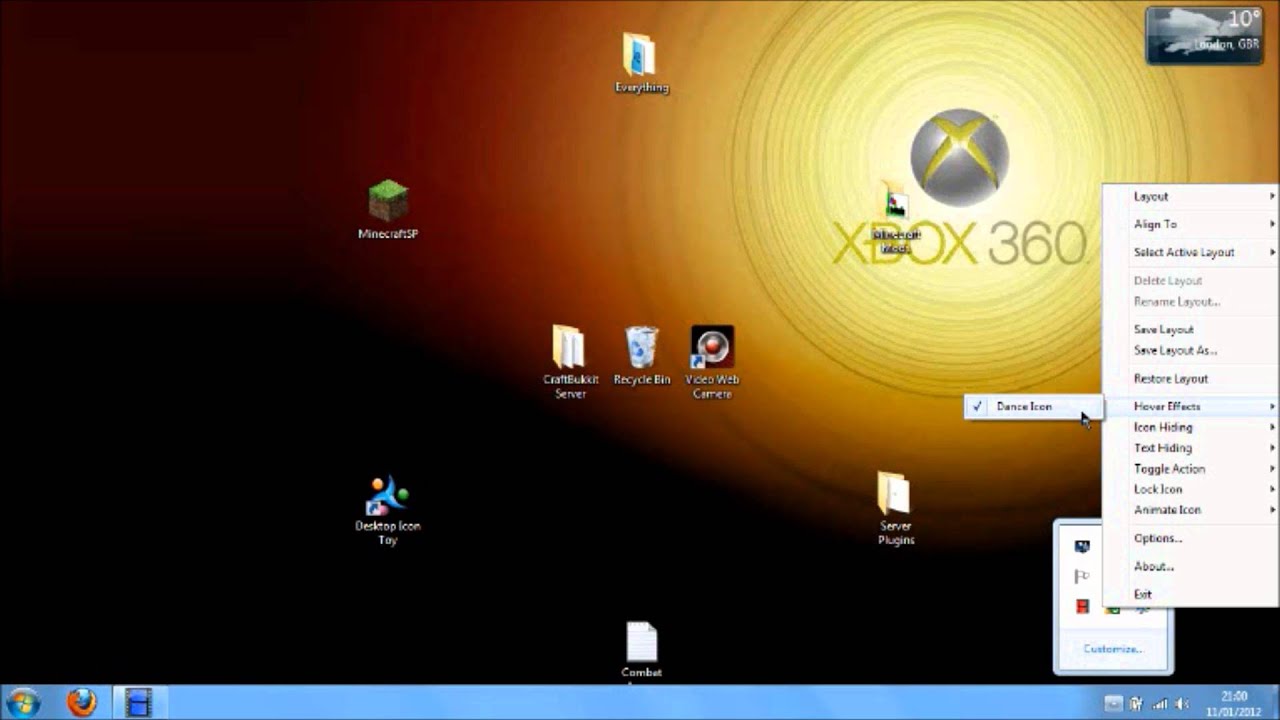Click the red icon in tray popup
The image size is (1280, 720).
[x=1081, y=606]
